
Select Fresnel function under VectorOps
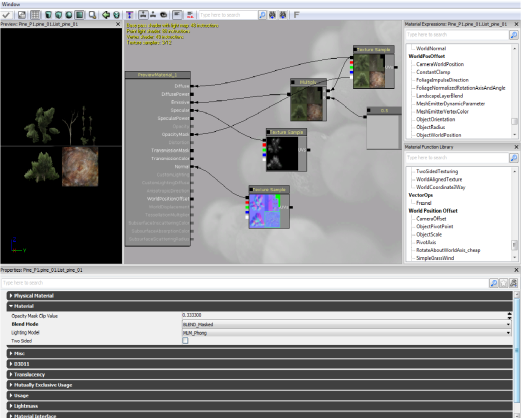423,203
